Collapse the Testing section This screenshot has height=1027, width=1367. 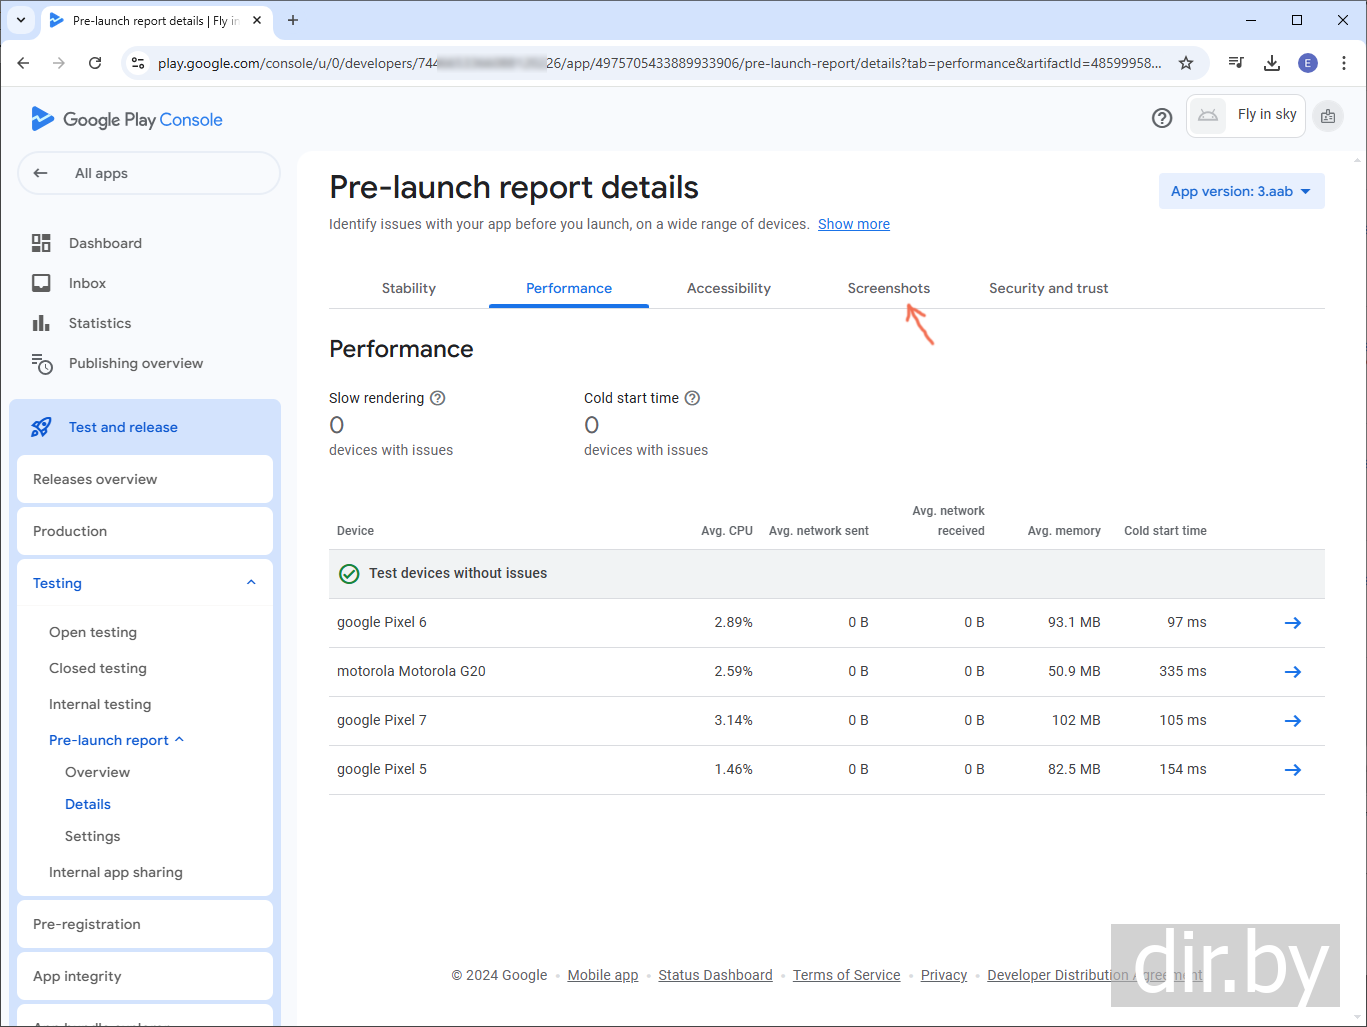251,583
